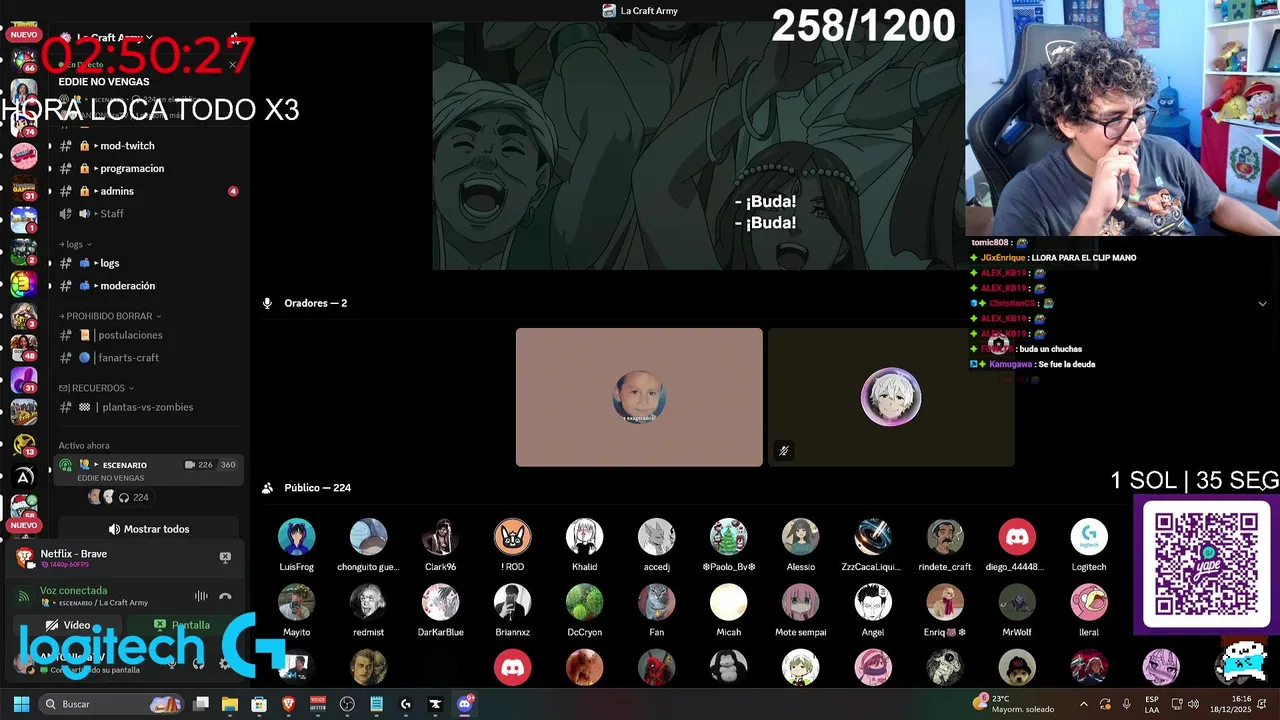Click muted stream icon on speaker tile
The height and width of the screenshot is (720, 1280).
coord(783,451)
